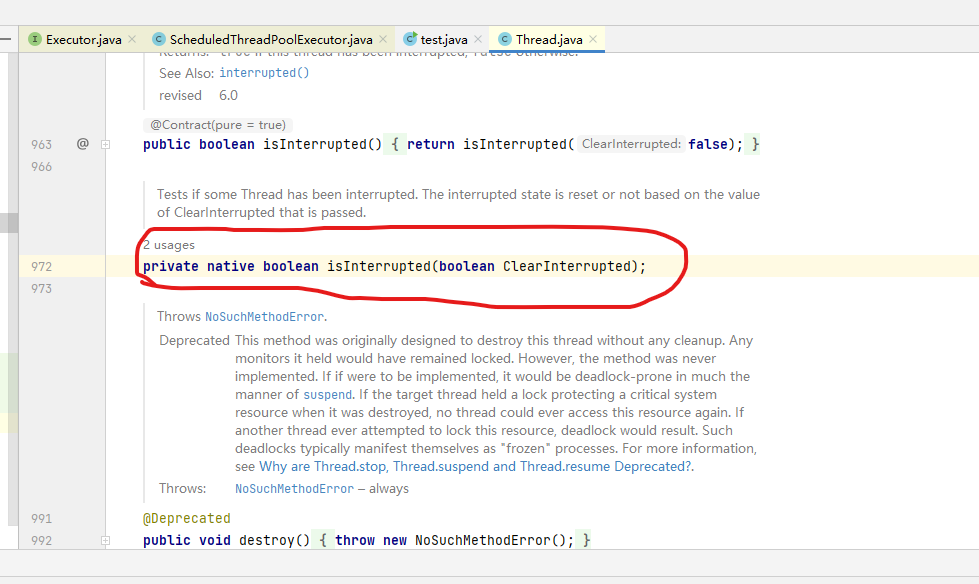Open NoSuchMethodError – always link
The image size is (979, 584).
294,488
